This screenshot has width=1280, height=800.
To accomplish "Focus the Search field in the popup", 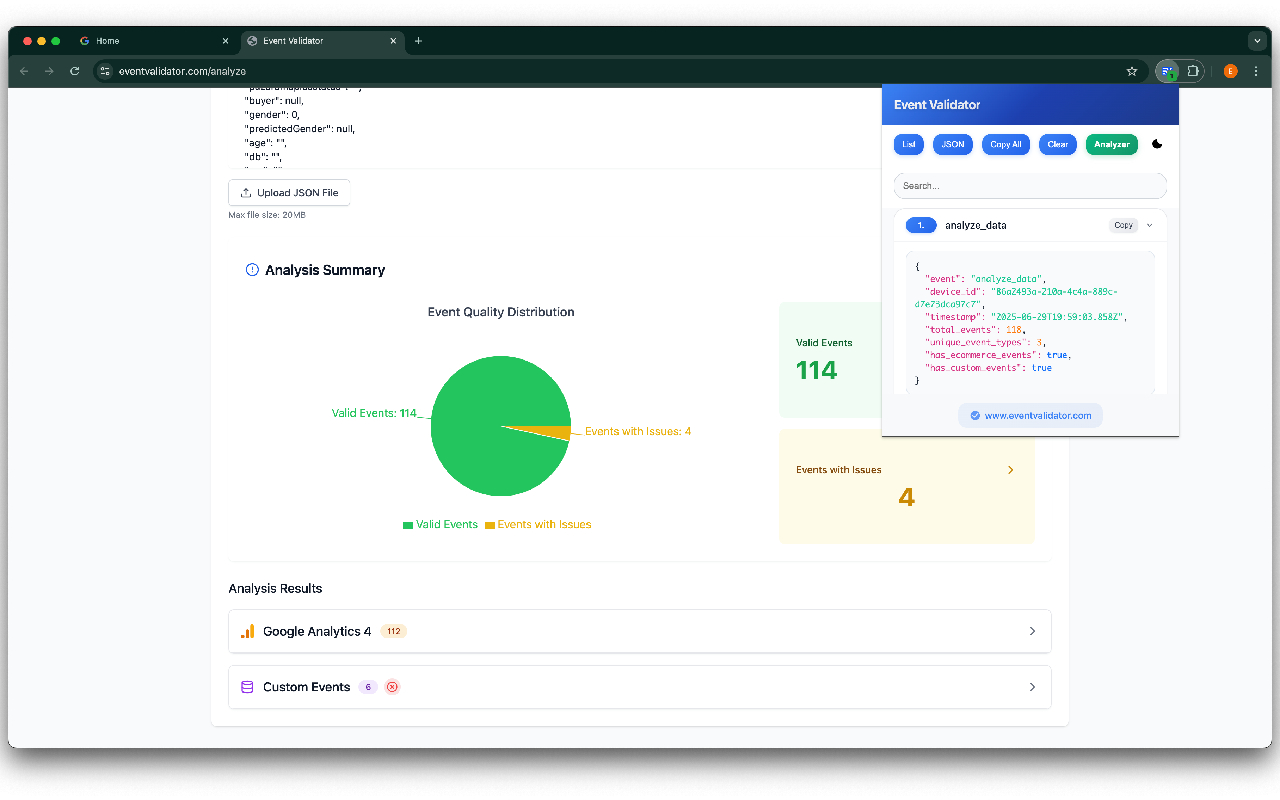I will [1030, 186].
